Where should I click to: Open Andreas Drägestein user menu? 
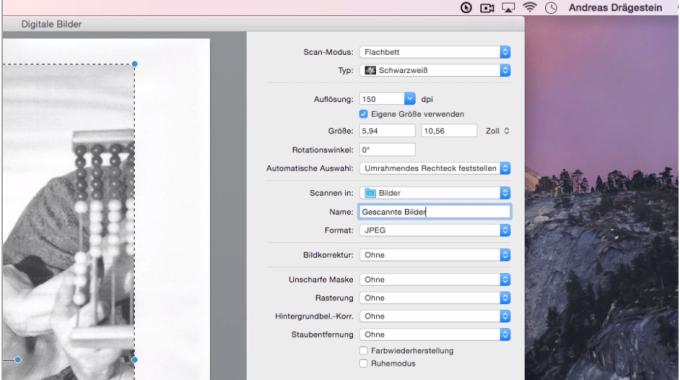(x=615, y=7)
